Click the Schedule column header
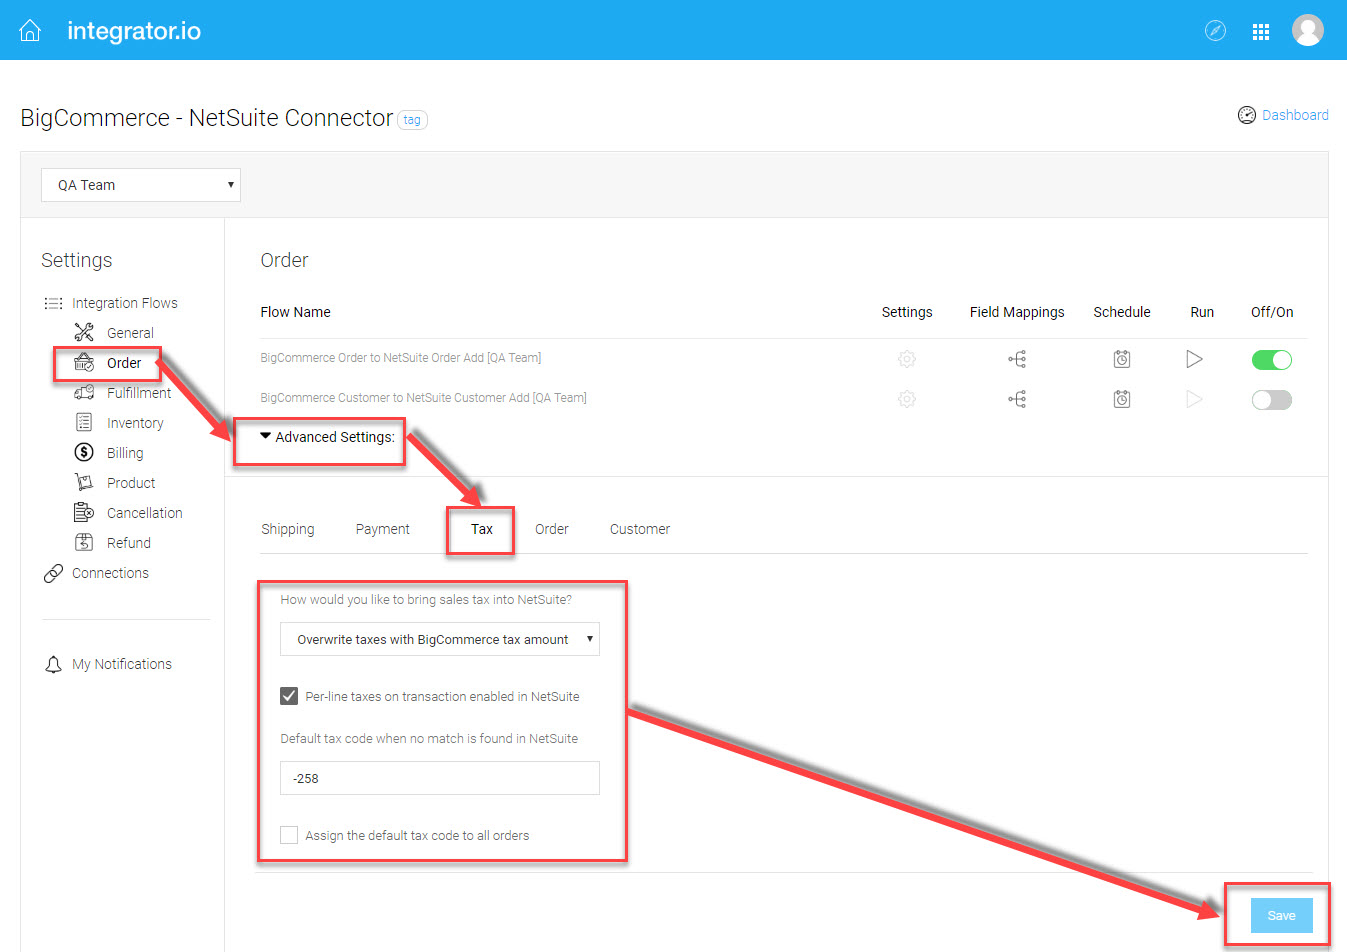Viewport: 1347px width, 952px height. [1122, 312]
